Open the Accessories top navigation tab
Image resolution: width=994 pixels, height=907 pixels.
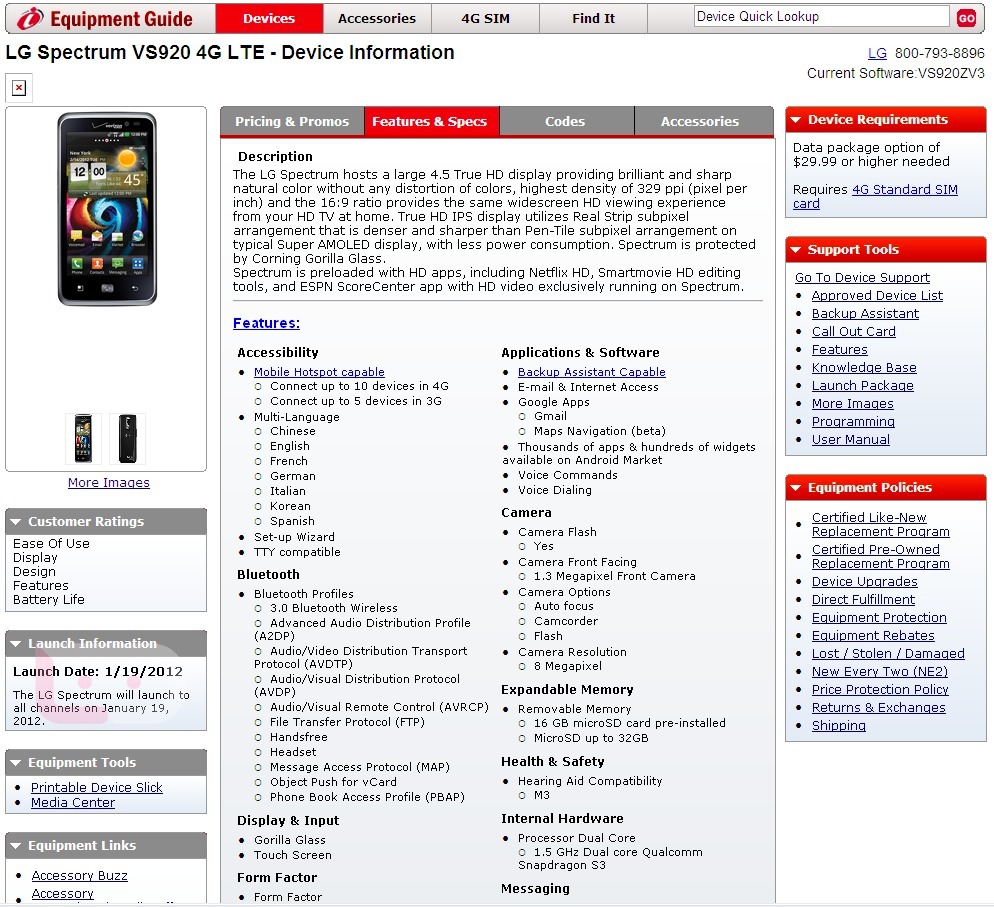coord(377,18)
